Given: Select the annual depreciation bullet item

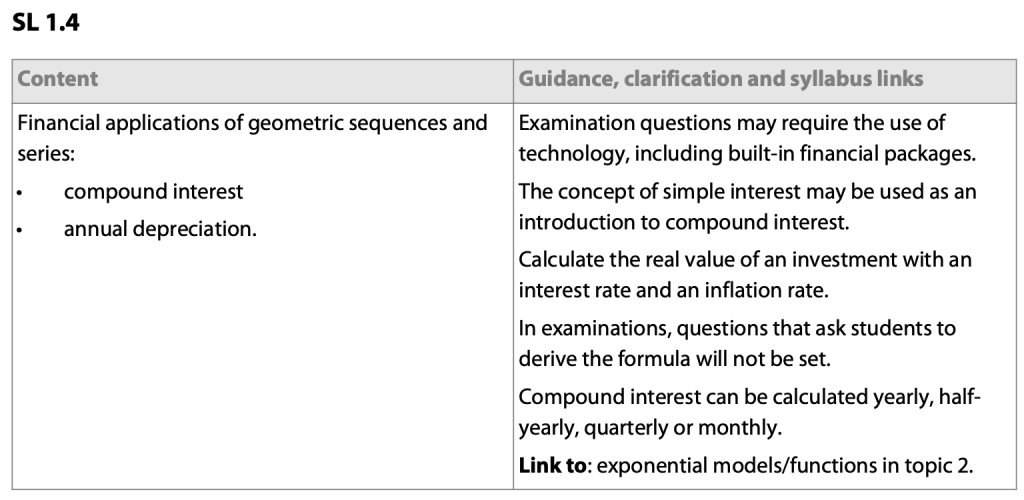Looking at the screenshot, I should [160, 229].
